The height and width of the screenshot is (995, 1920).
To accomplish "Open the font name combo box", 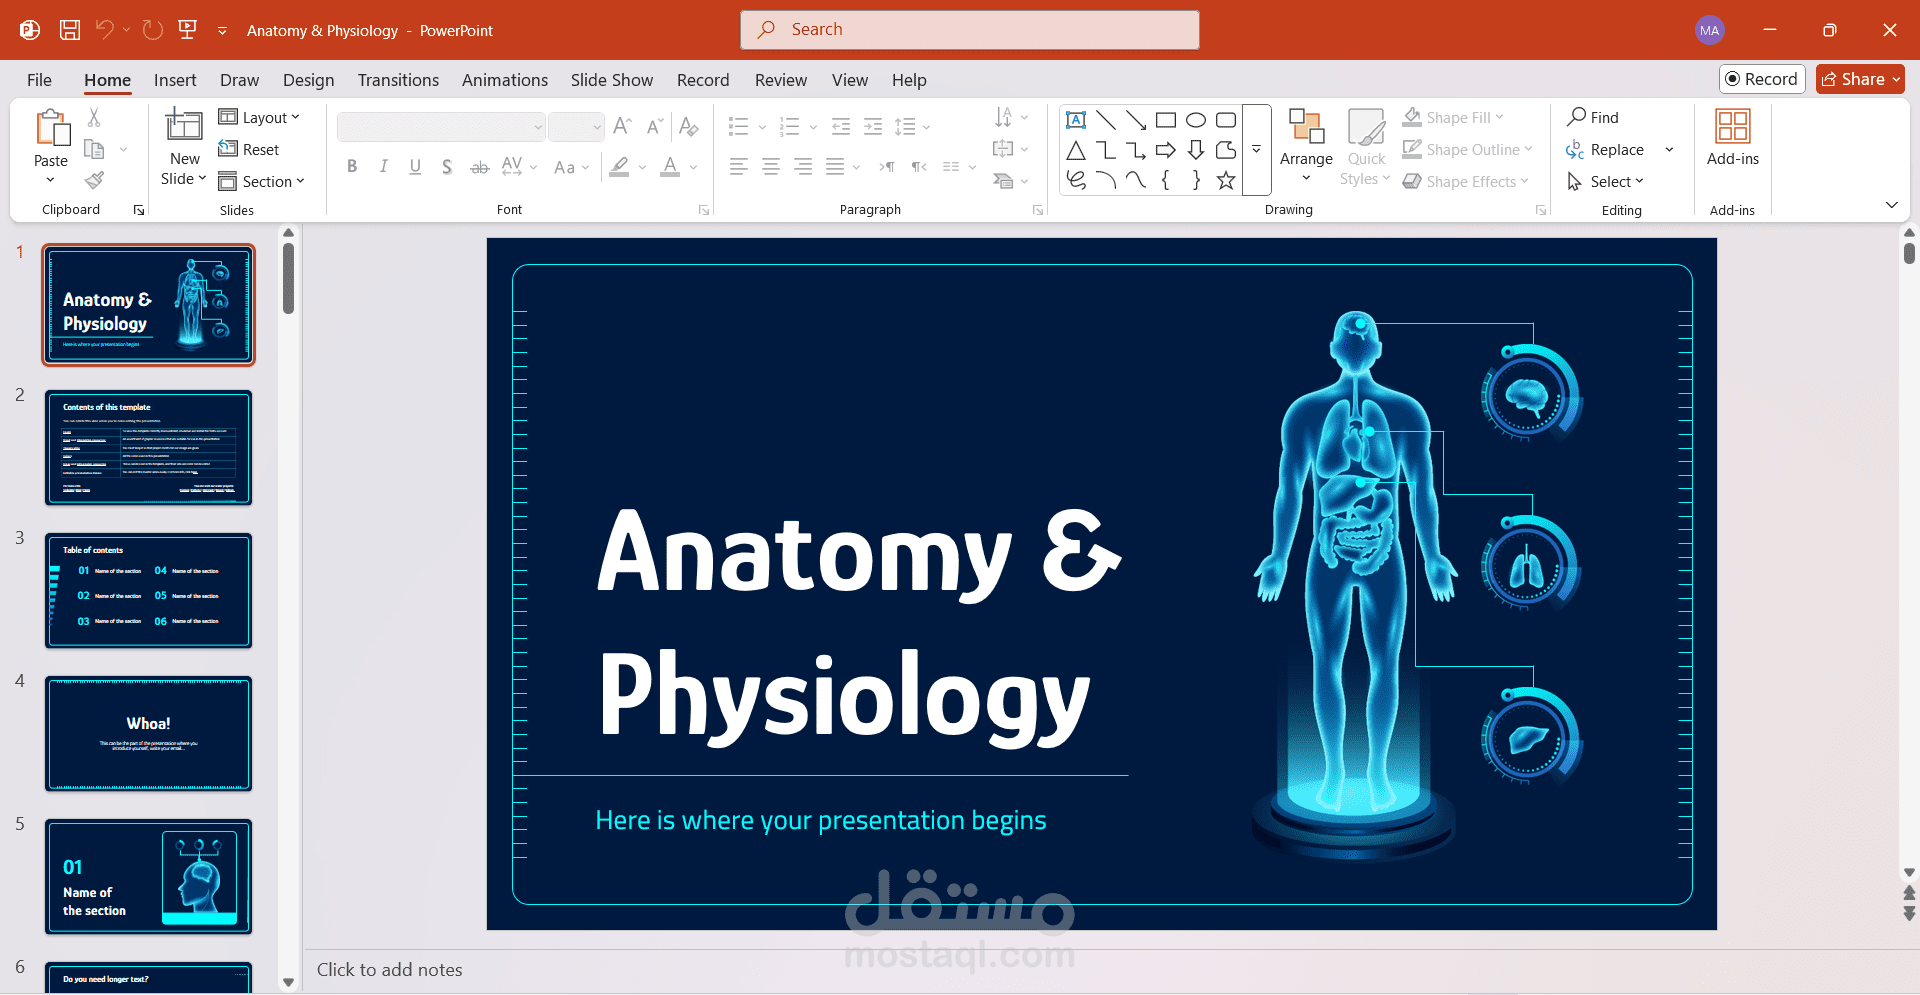I will 441,127.
